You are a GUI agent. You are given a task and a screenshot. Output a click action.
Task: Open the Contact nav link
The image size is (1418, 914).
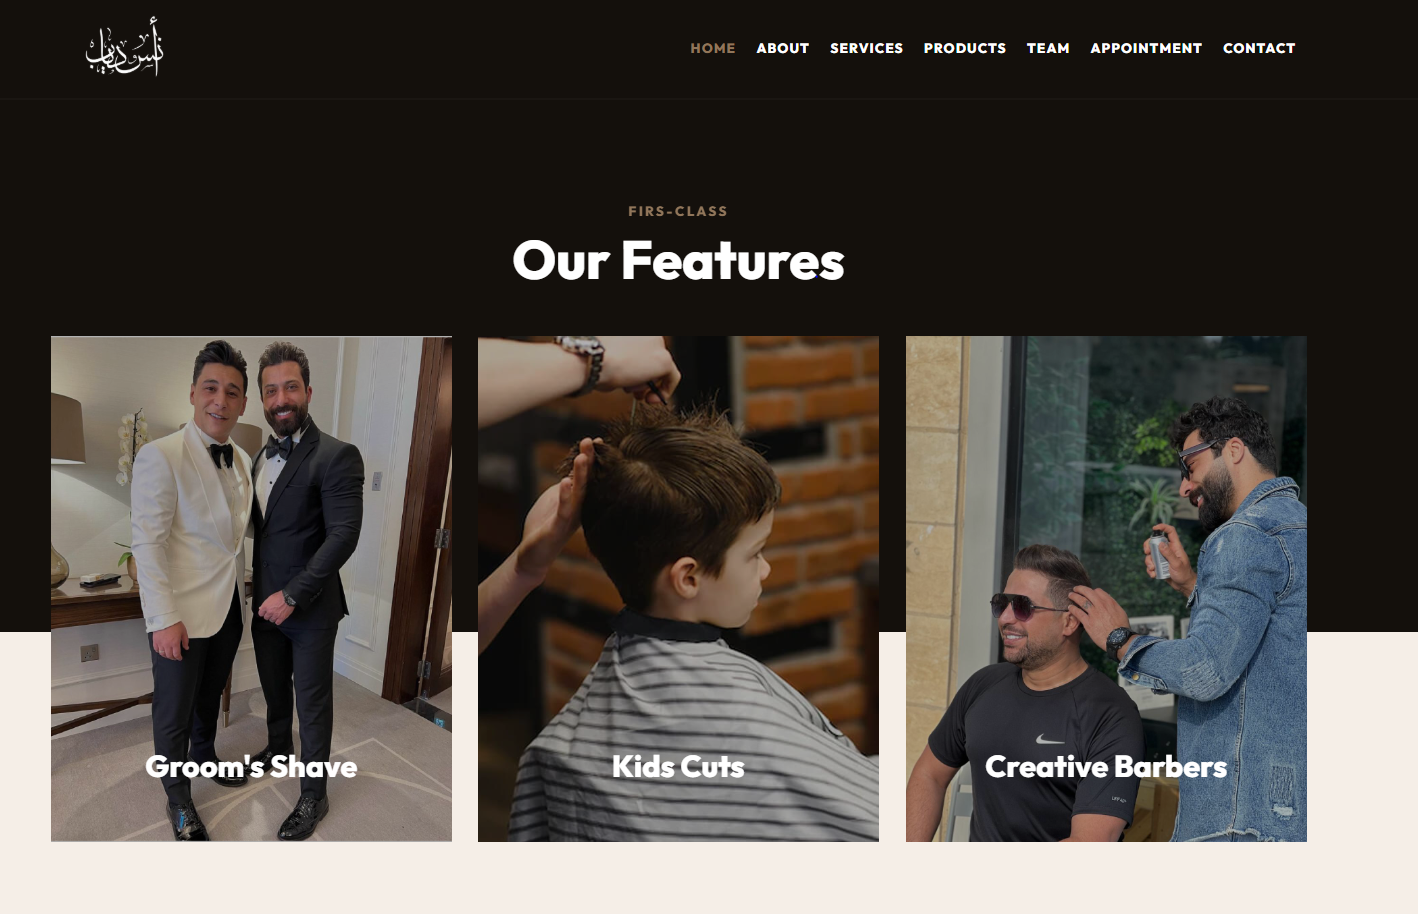[1259, 48]
